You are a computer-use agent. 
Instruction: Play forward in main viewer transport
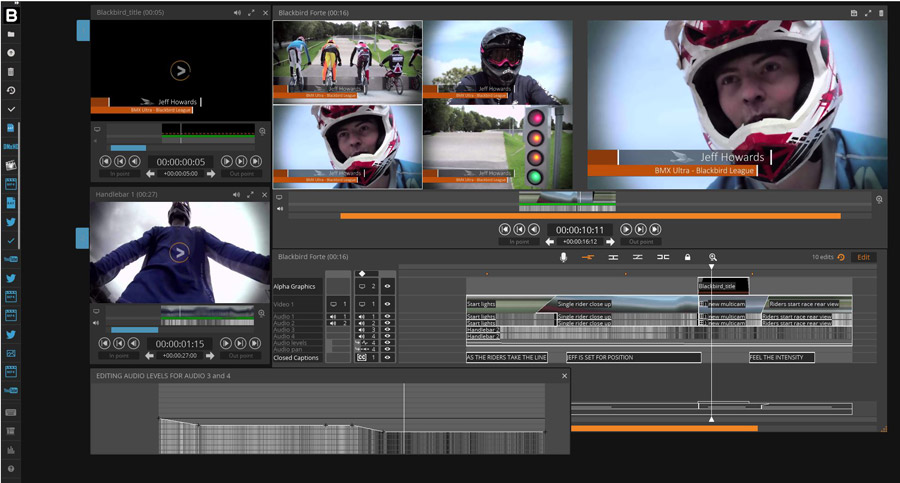pyautogui.click(x=626, y=229)
